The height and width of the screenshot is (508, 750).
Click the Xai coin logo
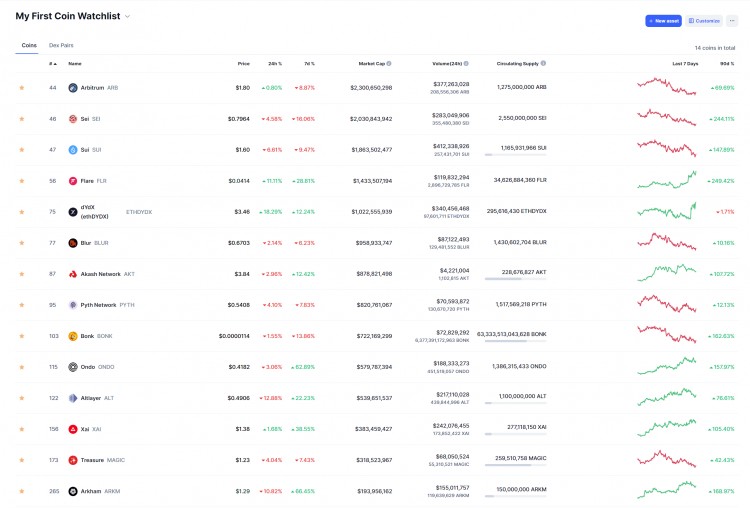[73, 429]
